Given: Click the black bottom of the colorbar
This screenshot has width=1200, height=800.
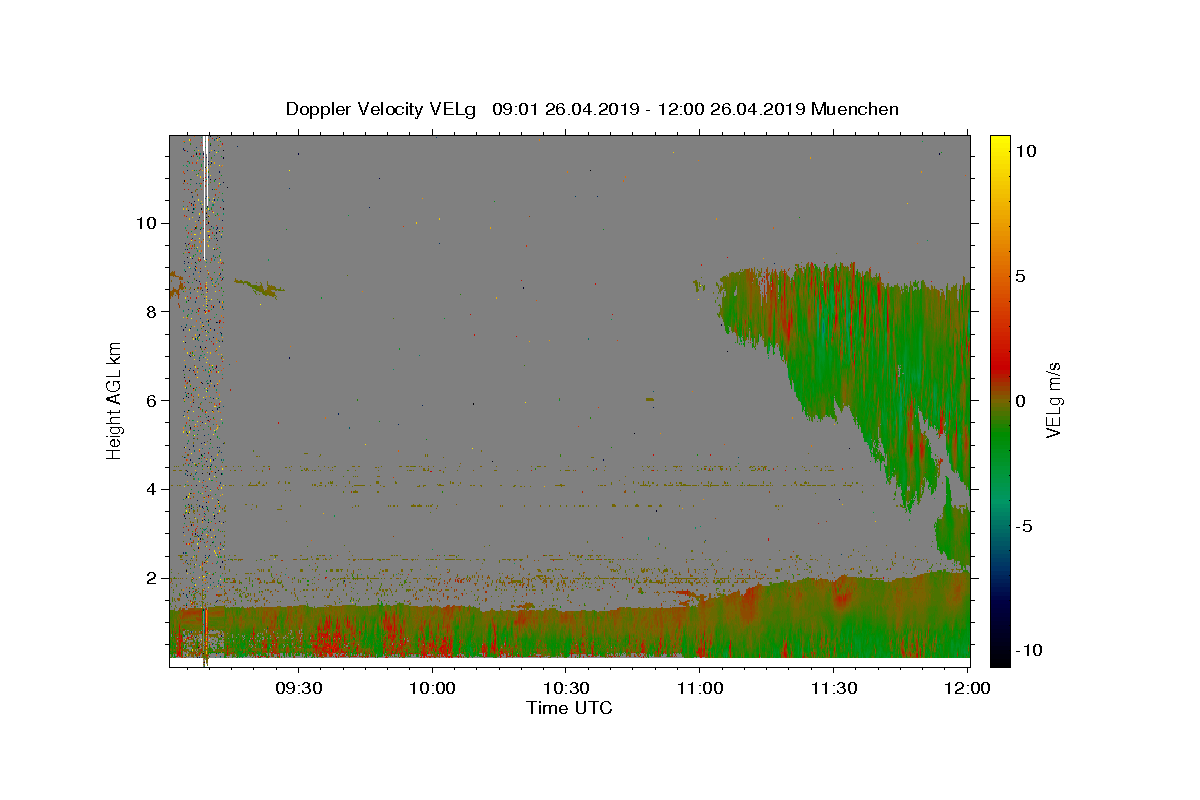Looking at the screenshot, I should 999,655.
